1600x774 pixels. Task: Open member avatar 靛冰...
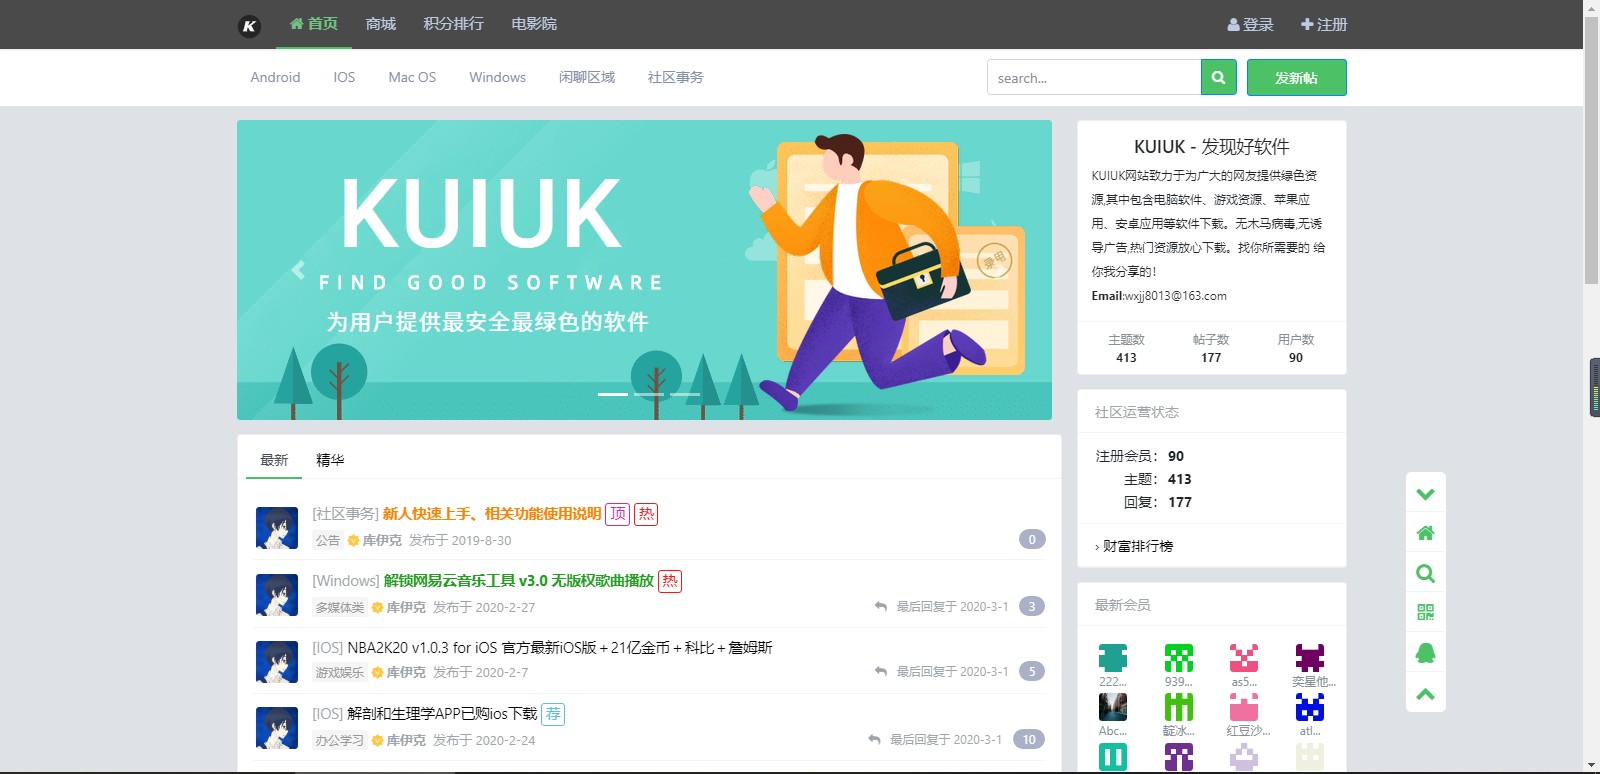point(1179,707)
